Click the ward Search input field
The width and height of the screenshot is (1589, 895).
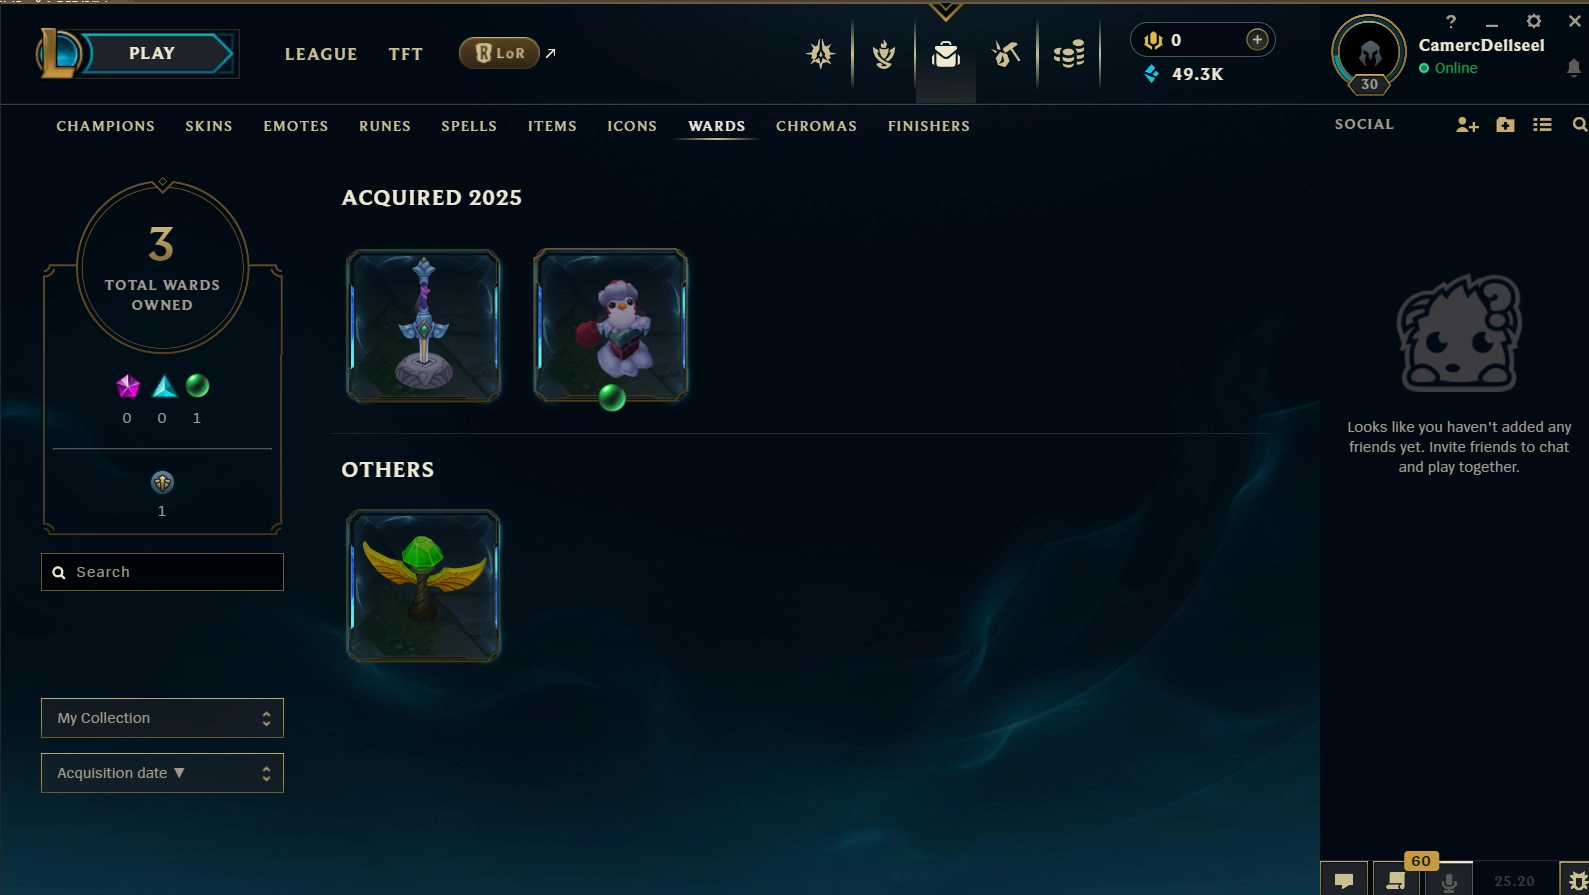coord(162,572)
